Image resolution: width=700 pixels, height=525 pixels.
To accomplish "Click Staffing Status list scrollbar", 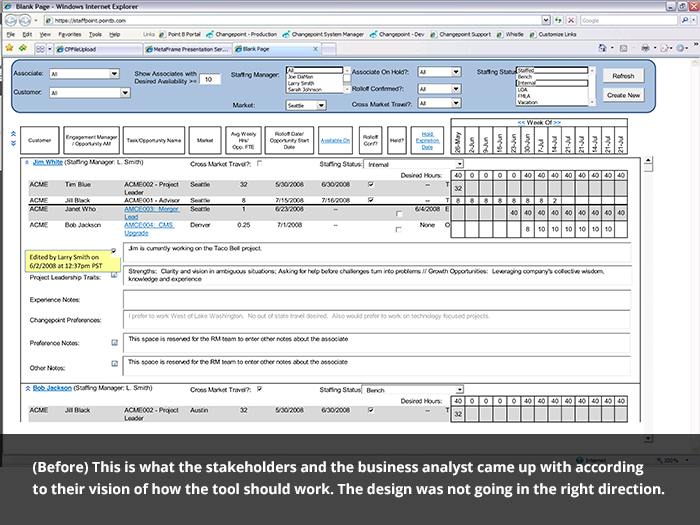I will (x=592, y=86).
